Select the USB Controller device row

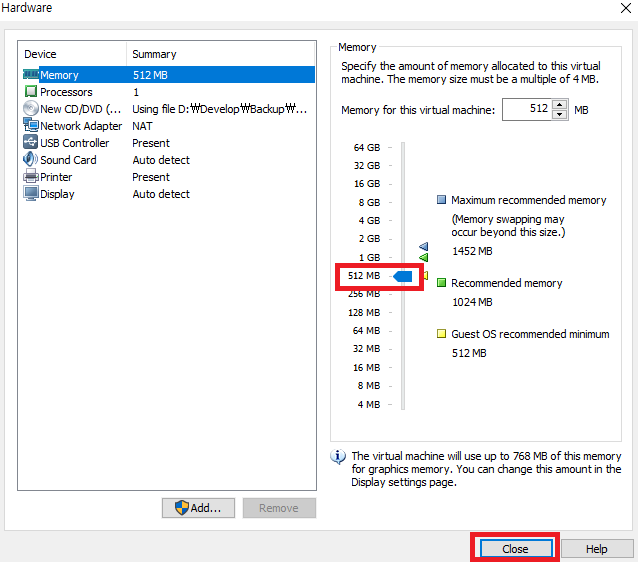(x=168, y=143)
